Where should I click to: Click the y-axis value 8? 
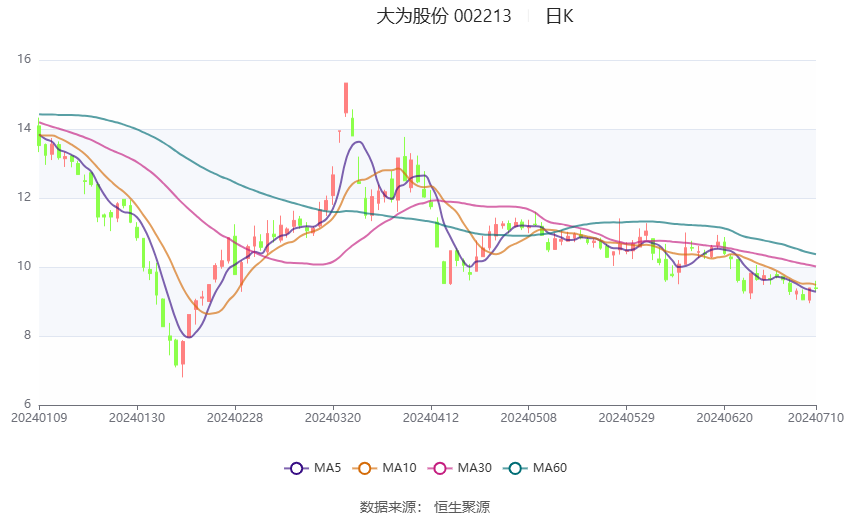(27, 335)
